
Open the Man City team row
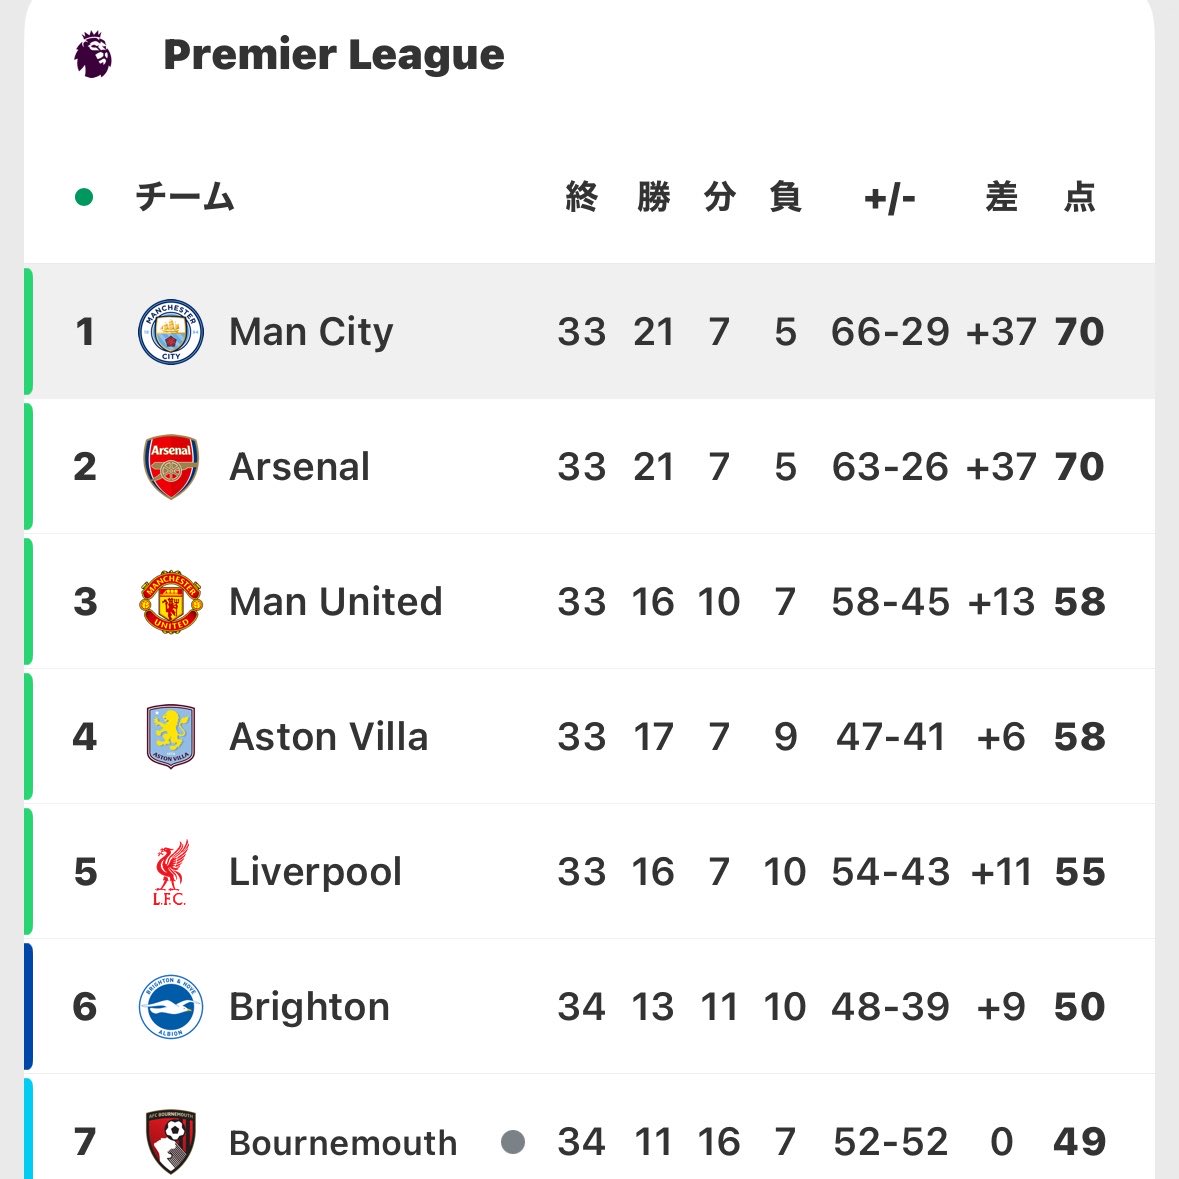click(x=311, y=332)
